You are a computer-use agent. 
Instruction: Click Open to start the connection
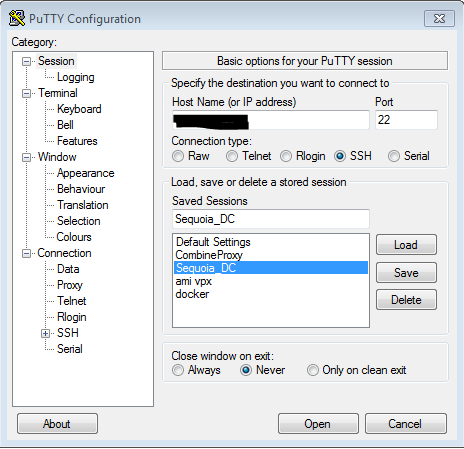click(318, 424)
